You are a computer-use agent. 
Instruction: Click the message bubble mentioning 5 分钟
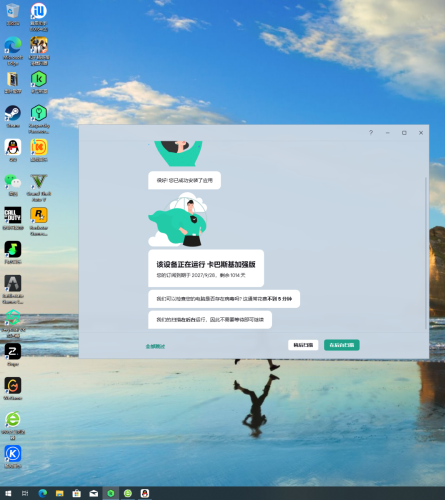click(x=224, y=299)
